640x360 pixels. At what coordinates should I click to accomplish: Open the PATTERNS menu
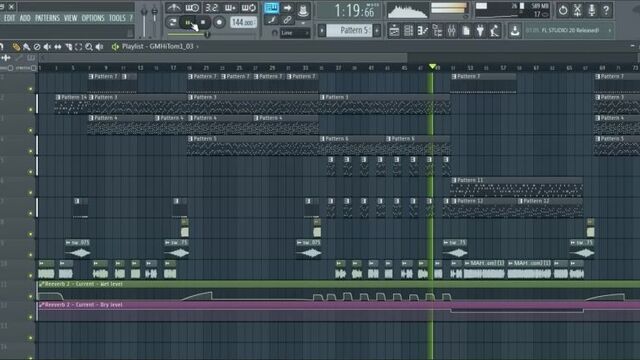pos(47,18)
